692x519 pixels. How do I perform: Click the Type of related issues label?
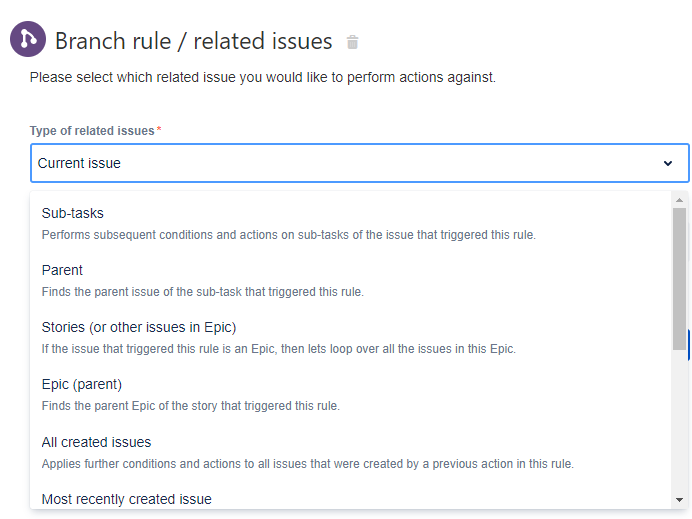(92, 131)
